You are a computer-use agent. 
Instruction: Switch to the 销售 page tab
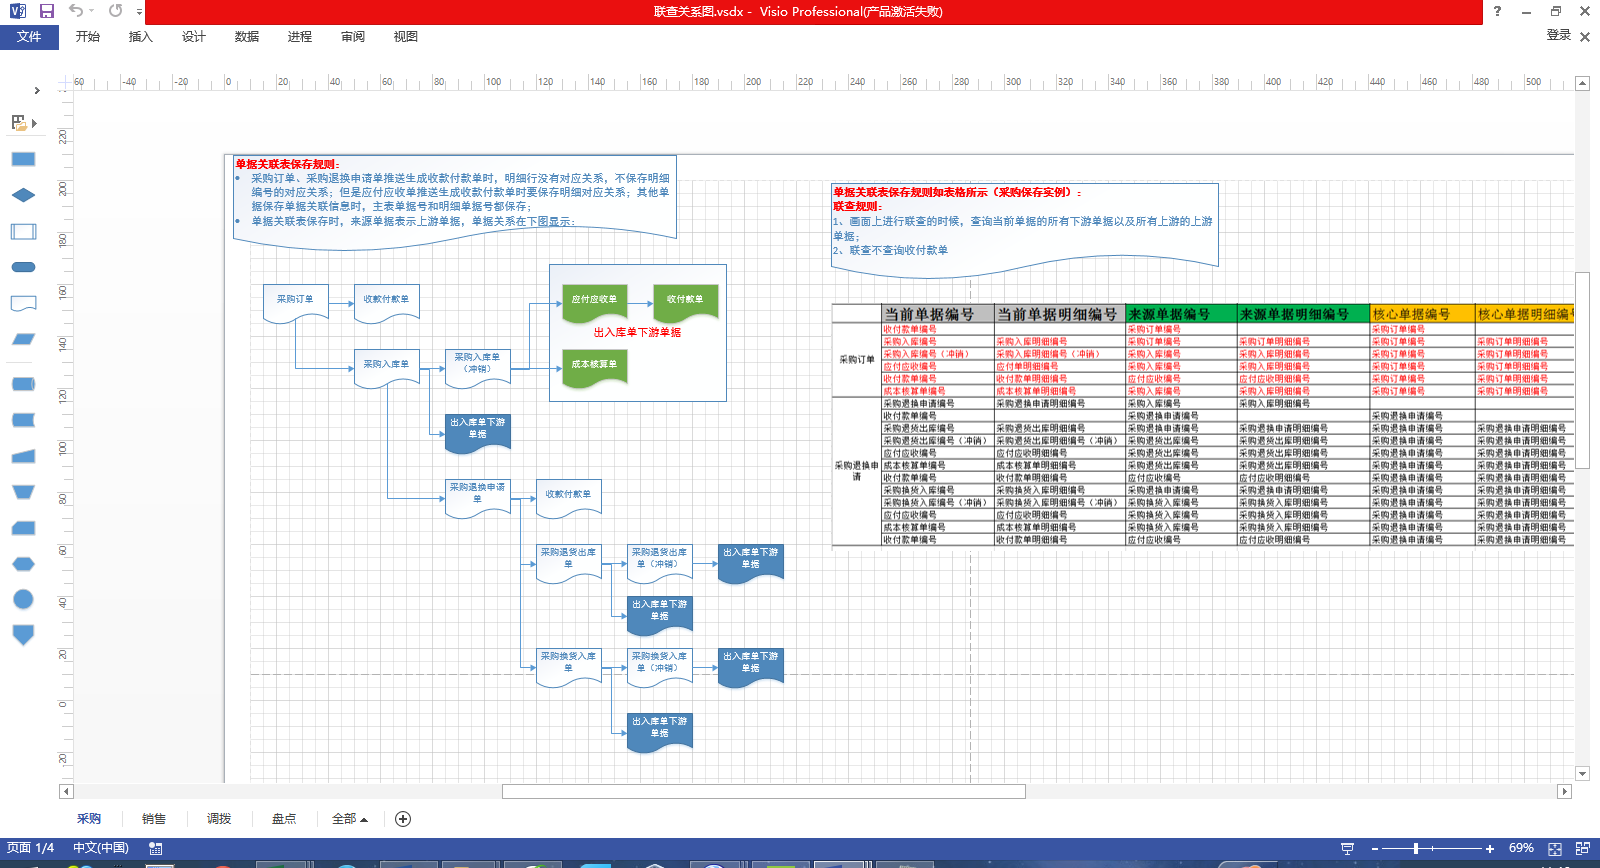click(154, 819)
